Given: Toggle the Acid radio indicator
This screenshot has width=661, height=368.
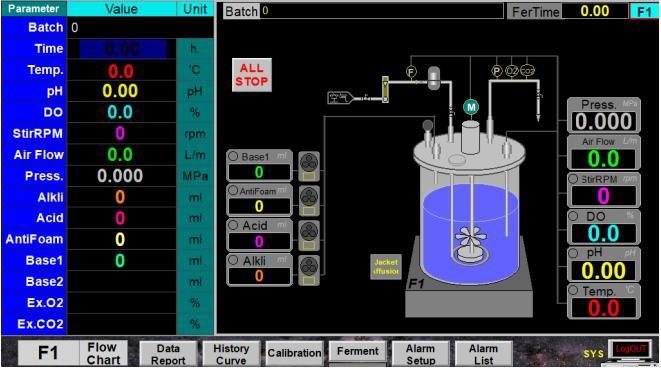Looking at the screenshot, I should pyautogui.click(x=233, y=226).
